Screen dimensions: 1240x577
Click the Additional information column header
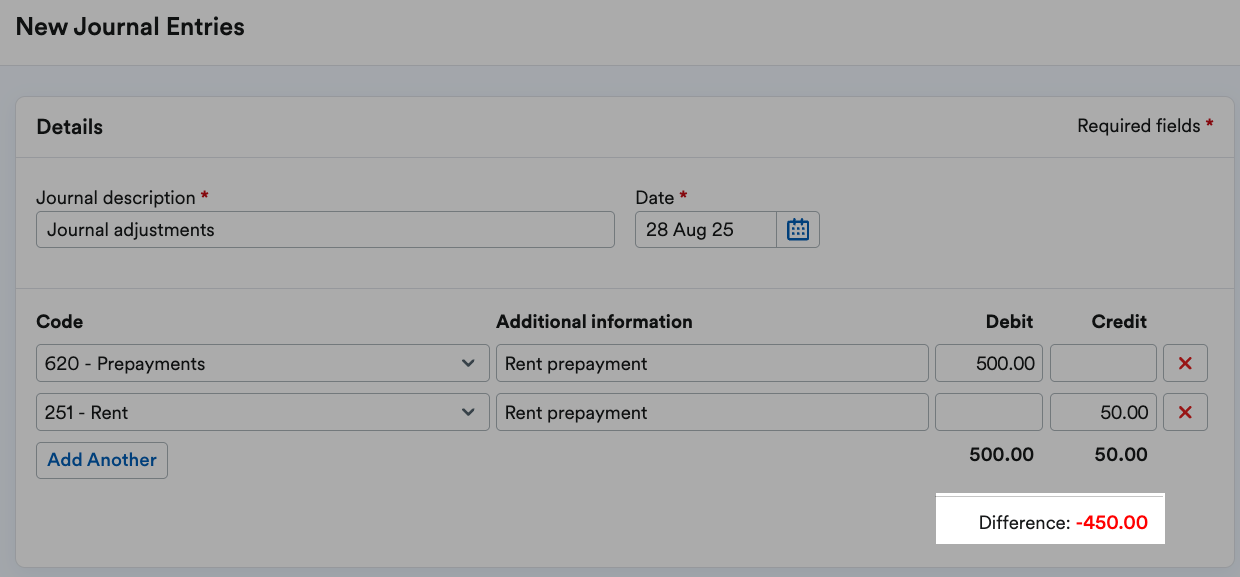click(x=594, y=322)
